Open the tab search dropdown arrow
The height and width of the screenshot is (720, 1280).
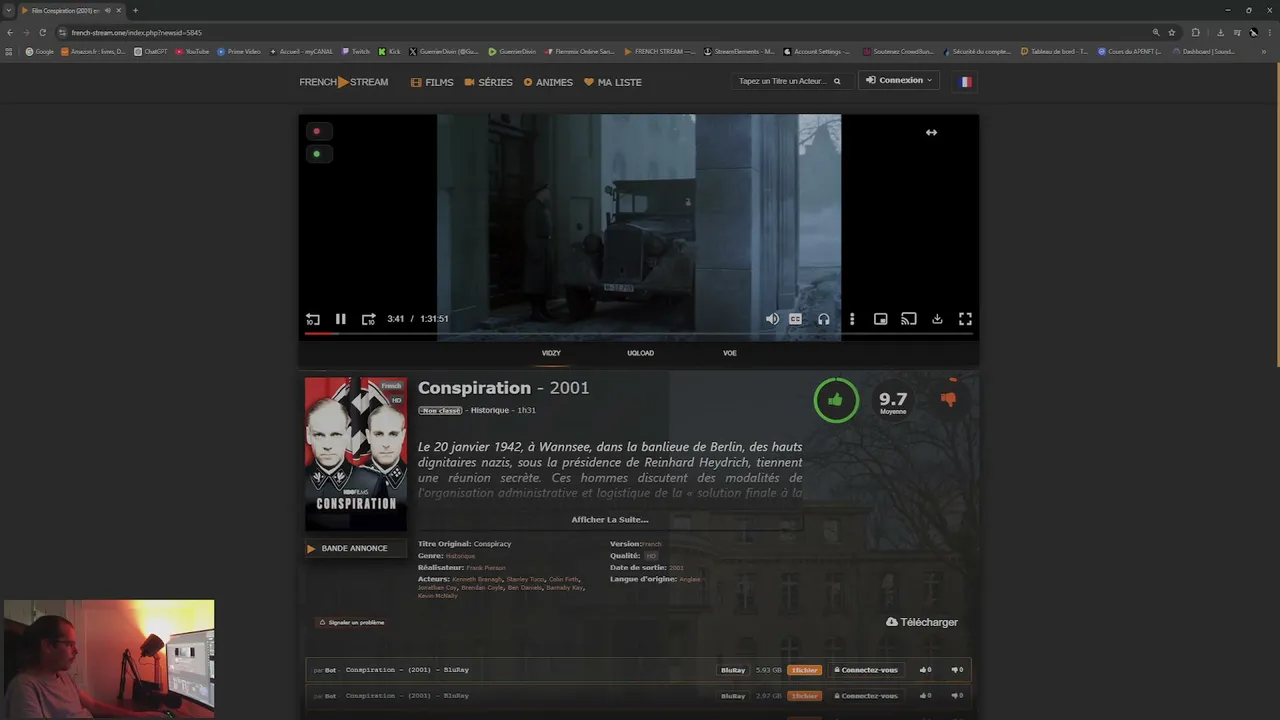pyautogui.click(x=8, y=10)
